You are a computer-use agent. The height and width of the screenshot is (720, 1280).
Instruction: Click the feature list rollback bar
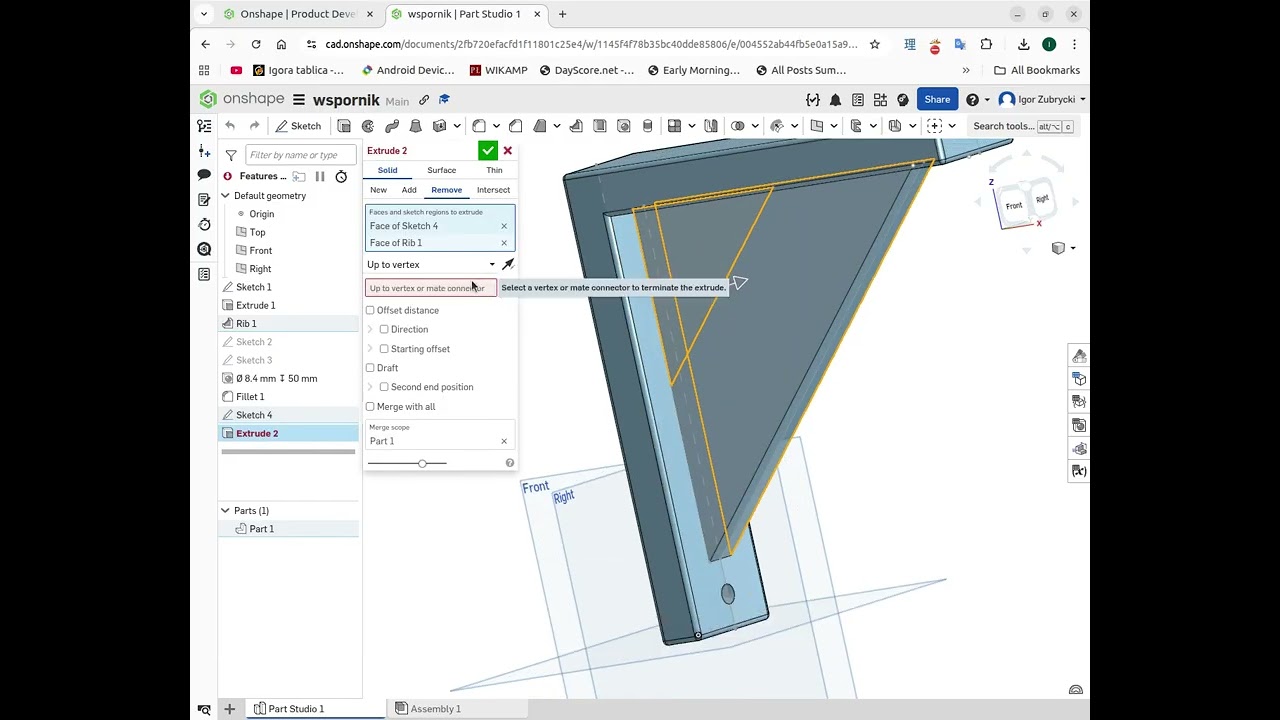[x=288, y=452]
